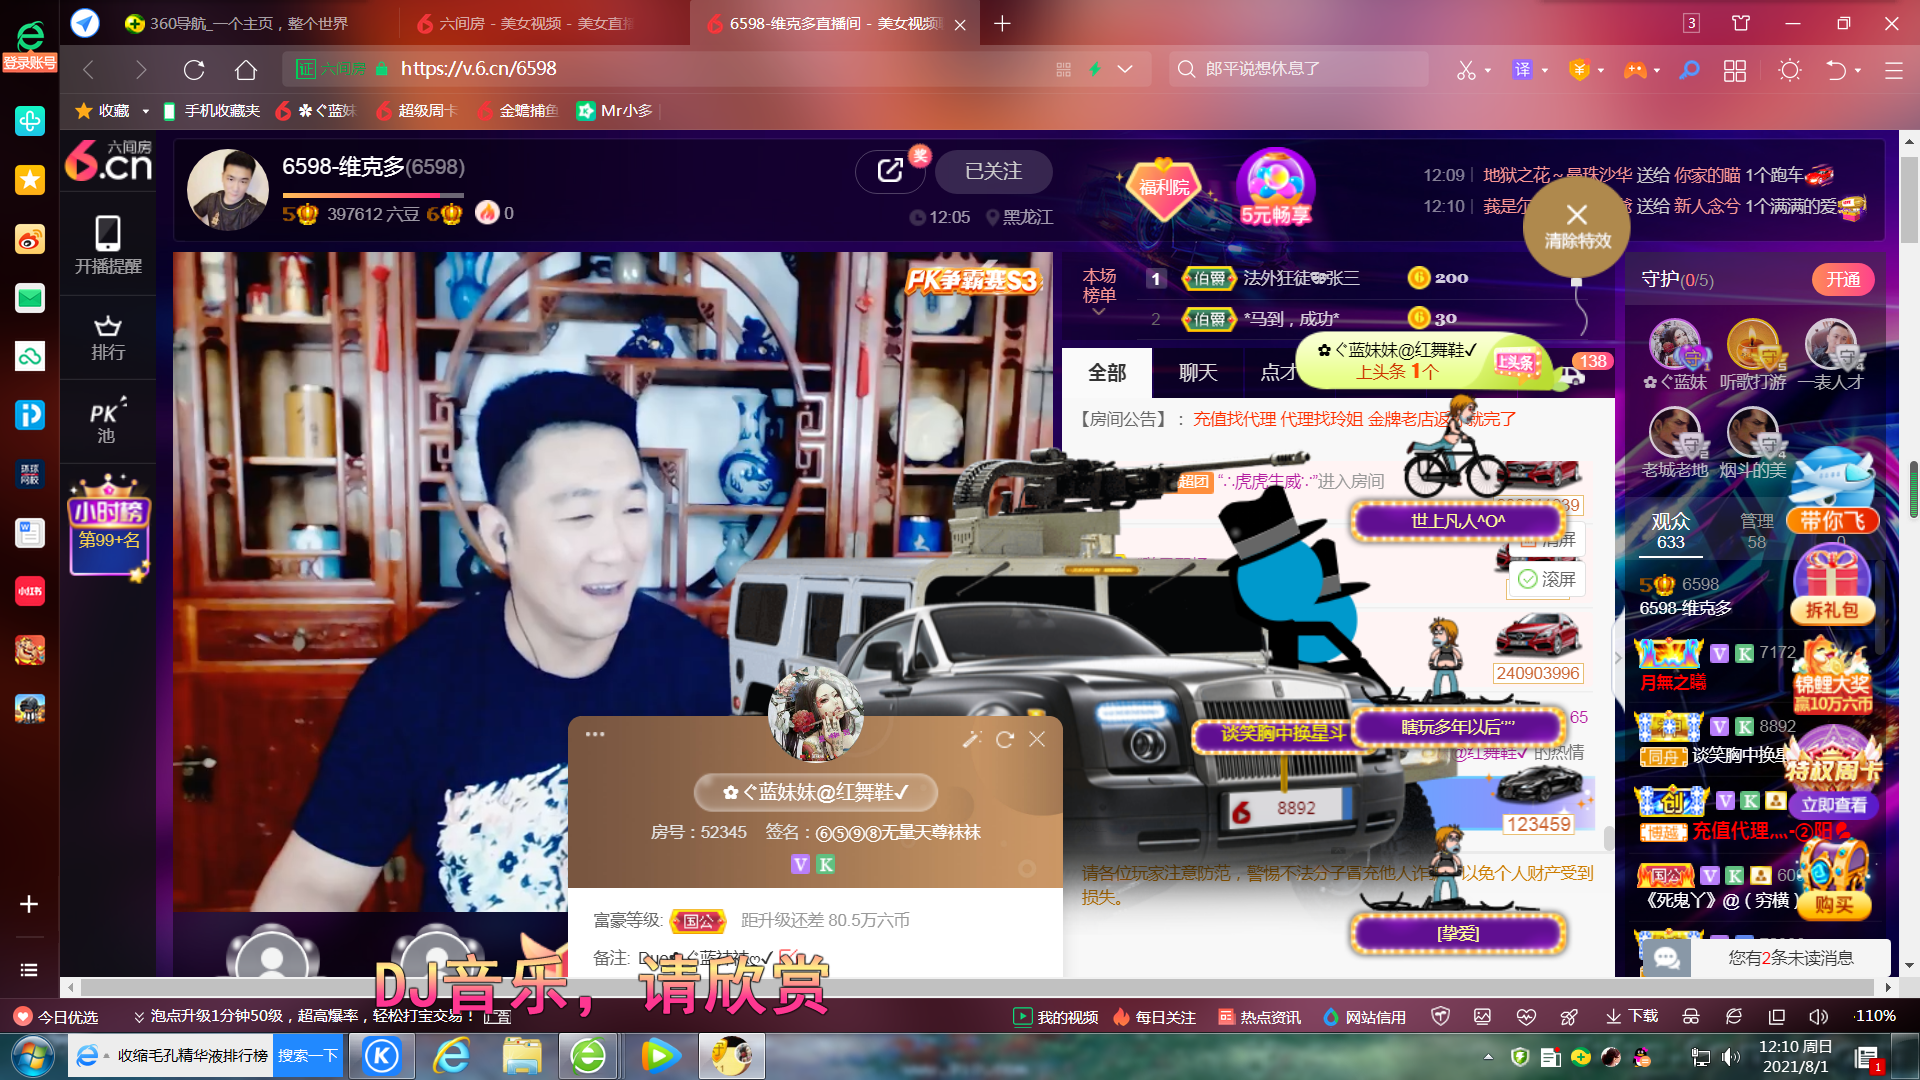Viewport: 1920px width, 1080px height.
Task: Click the streamer avatar thumbnail
Action: click(227, 189)
